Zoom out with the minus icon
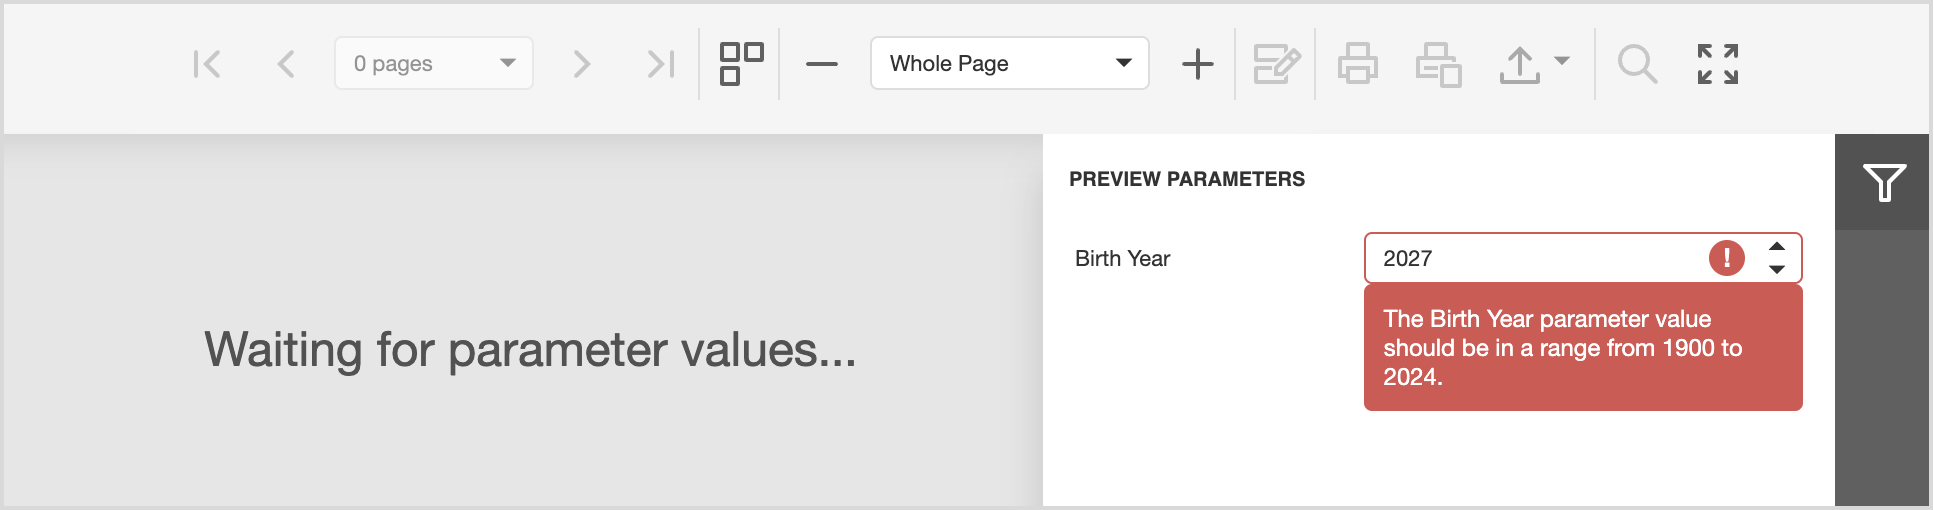Image resolution: width=1934 pixels, height=510 pixels. [x=821, y=64]
